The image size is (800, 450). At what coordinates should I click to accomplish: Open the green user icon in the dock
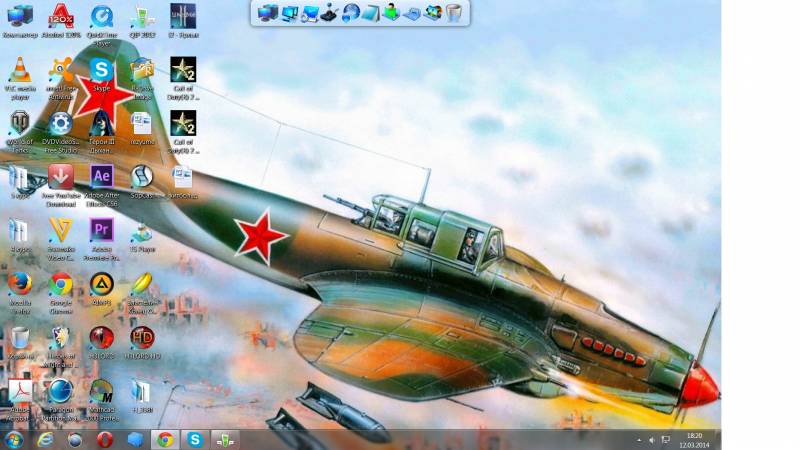tap(391, 13)
